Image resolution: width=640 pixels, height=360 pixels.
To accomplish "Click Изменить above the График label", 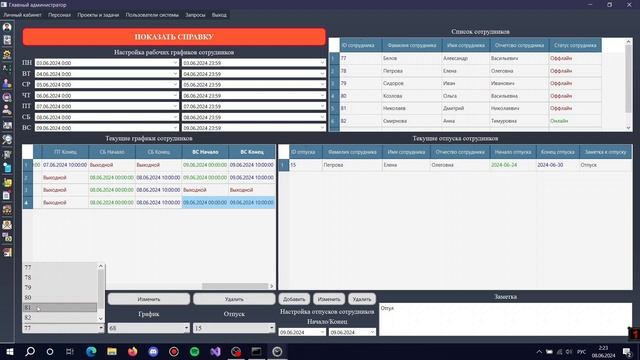I will [149, 299].
